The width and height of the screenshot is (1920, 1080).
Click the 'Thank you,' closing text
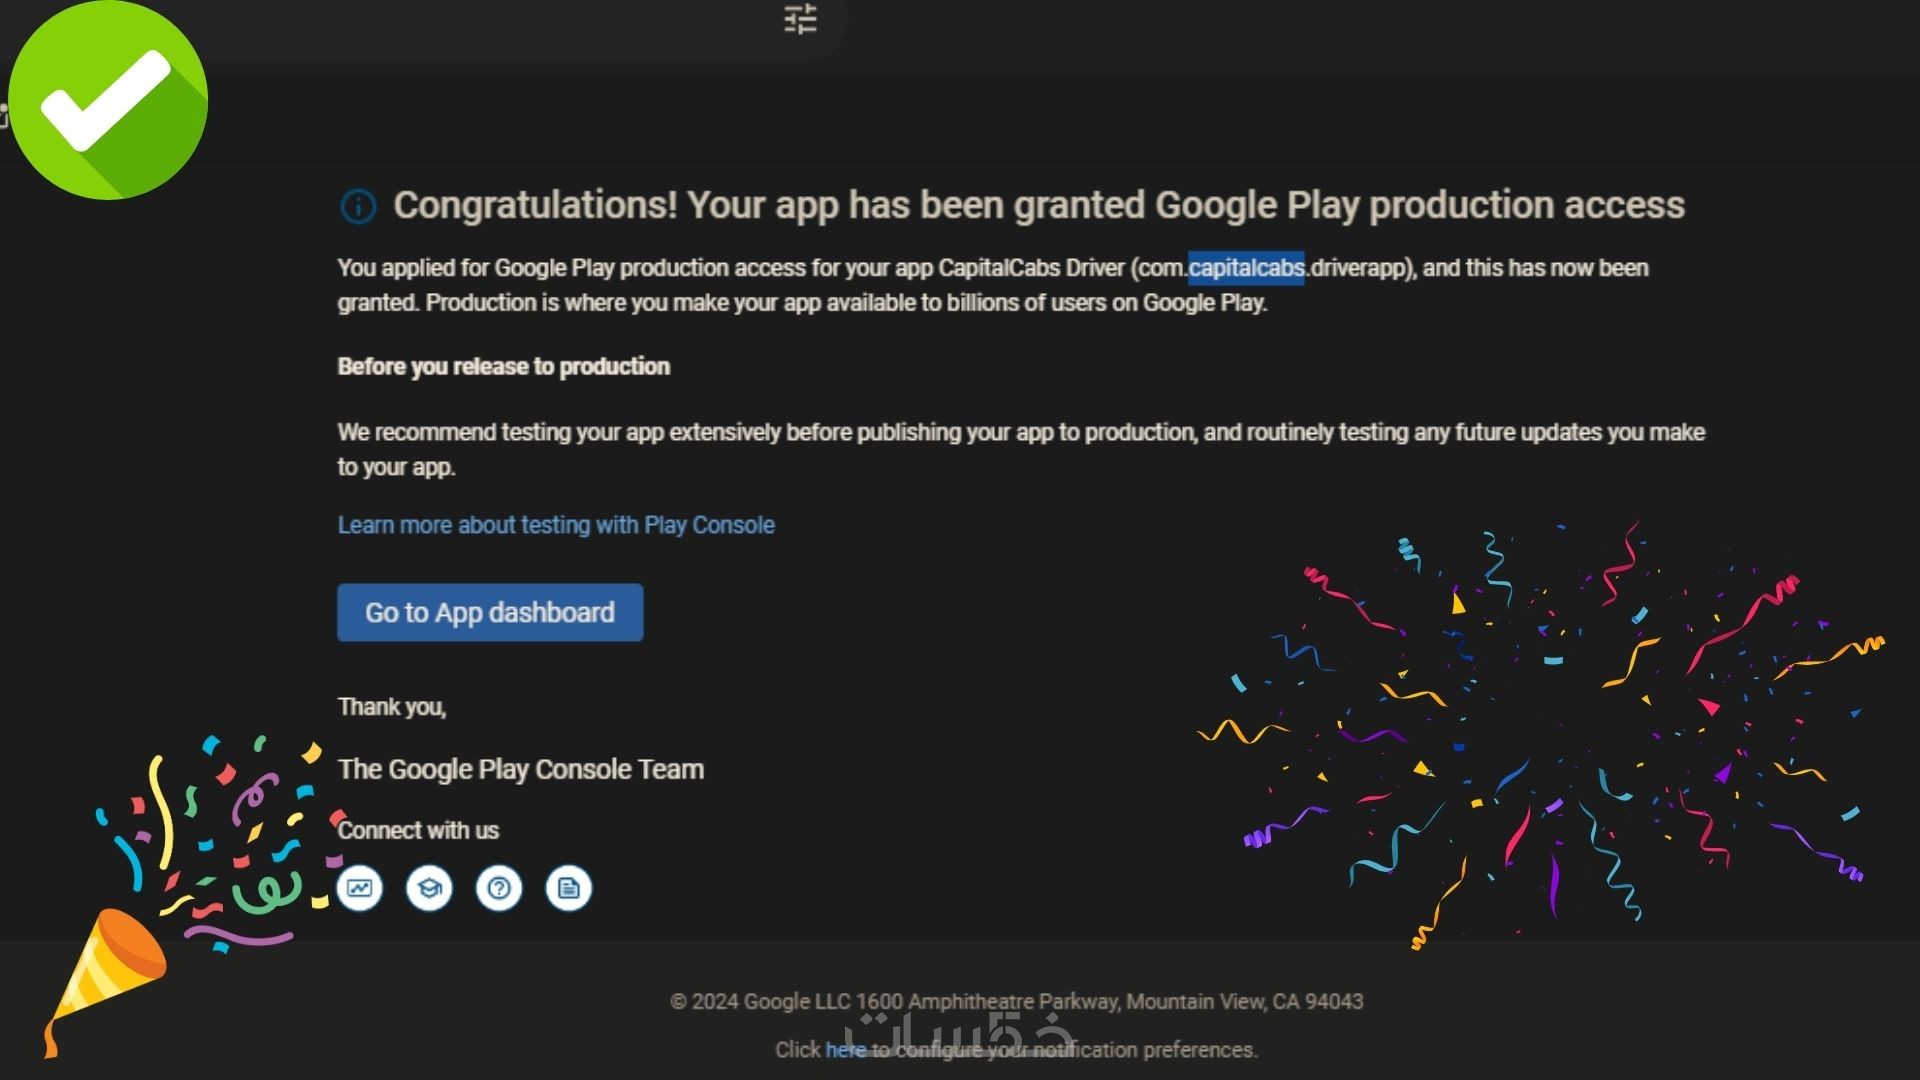pos(392,707)
